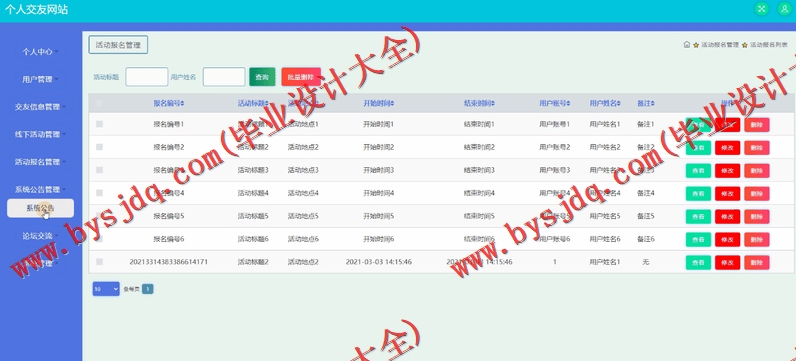796x361 pixels.
Task: Click the 活动地点5 table cell
Action: pyautogui.click(x=303, y=216)
